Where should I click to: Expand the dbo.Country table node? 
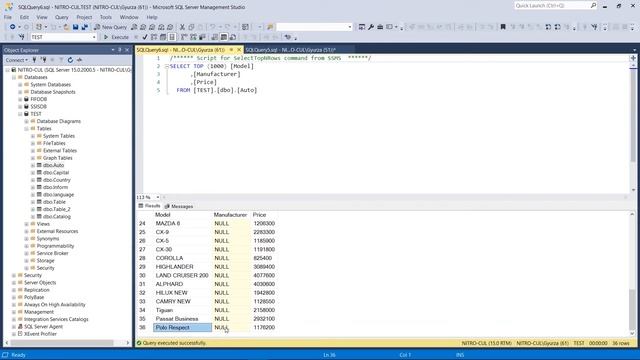point(33,180)
